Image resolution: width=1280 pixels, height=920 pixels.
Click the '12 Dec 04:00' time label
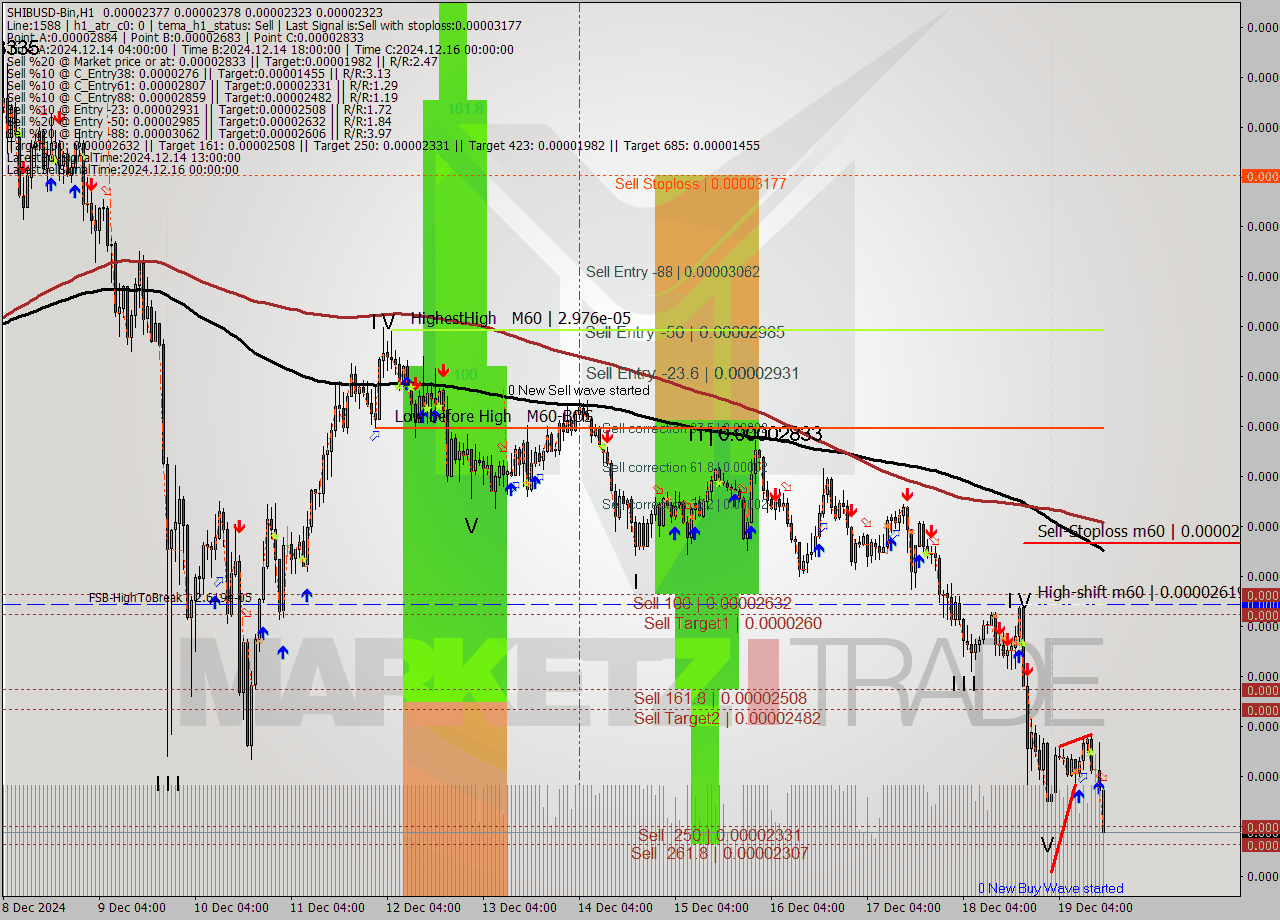[x=423, y=908]
